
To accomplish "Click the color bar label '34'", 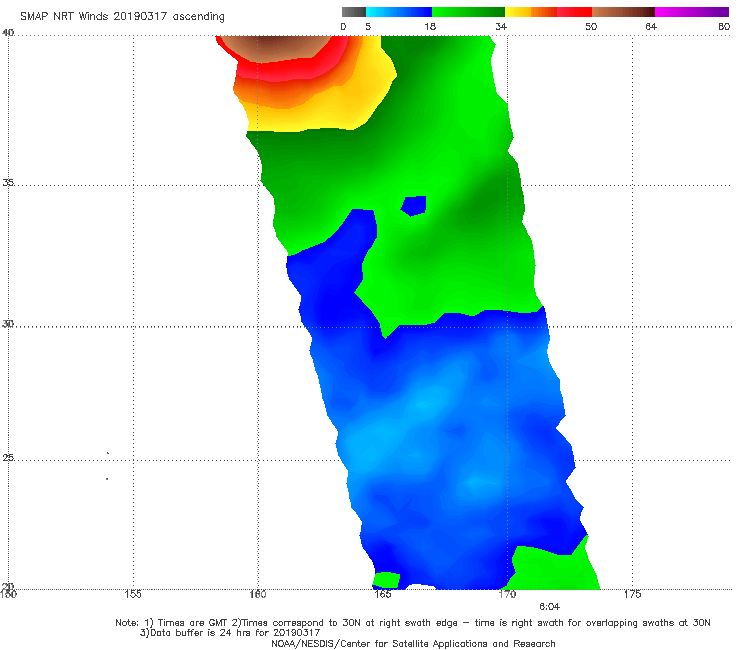I will [501, 26].
